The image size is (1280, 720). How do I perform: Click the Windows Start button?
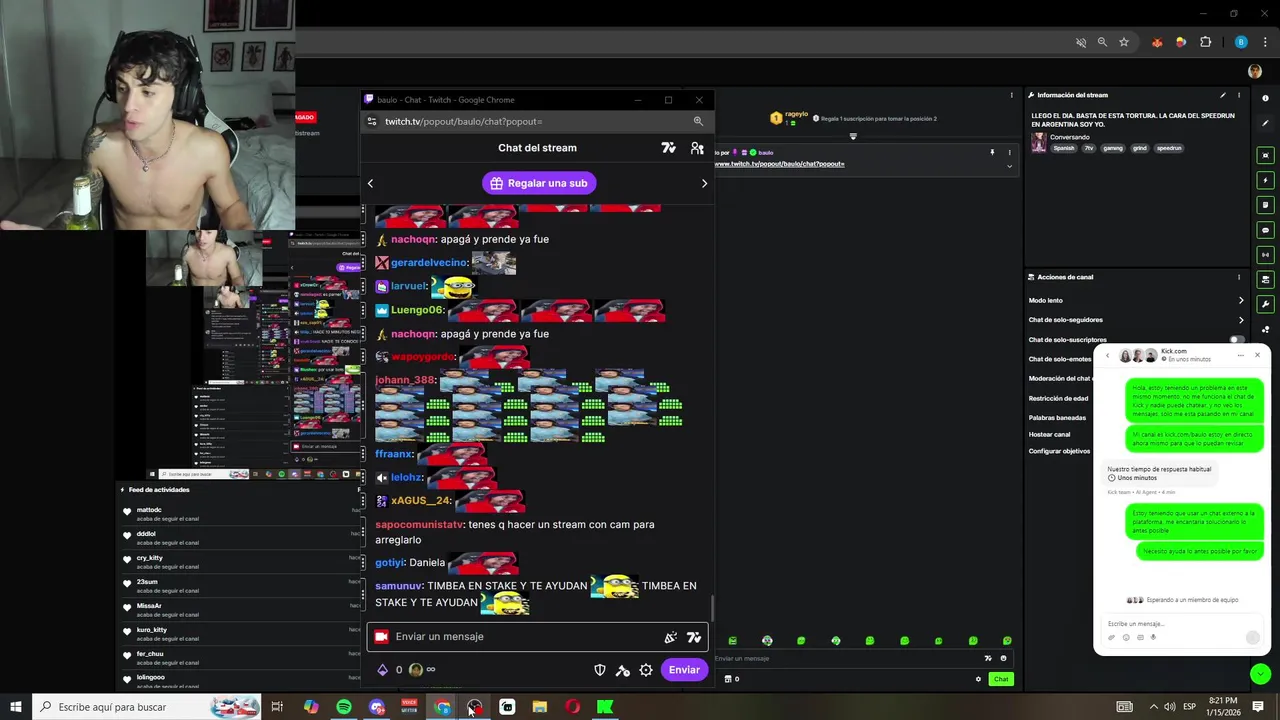coord(16,707)
